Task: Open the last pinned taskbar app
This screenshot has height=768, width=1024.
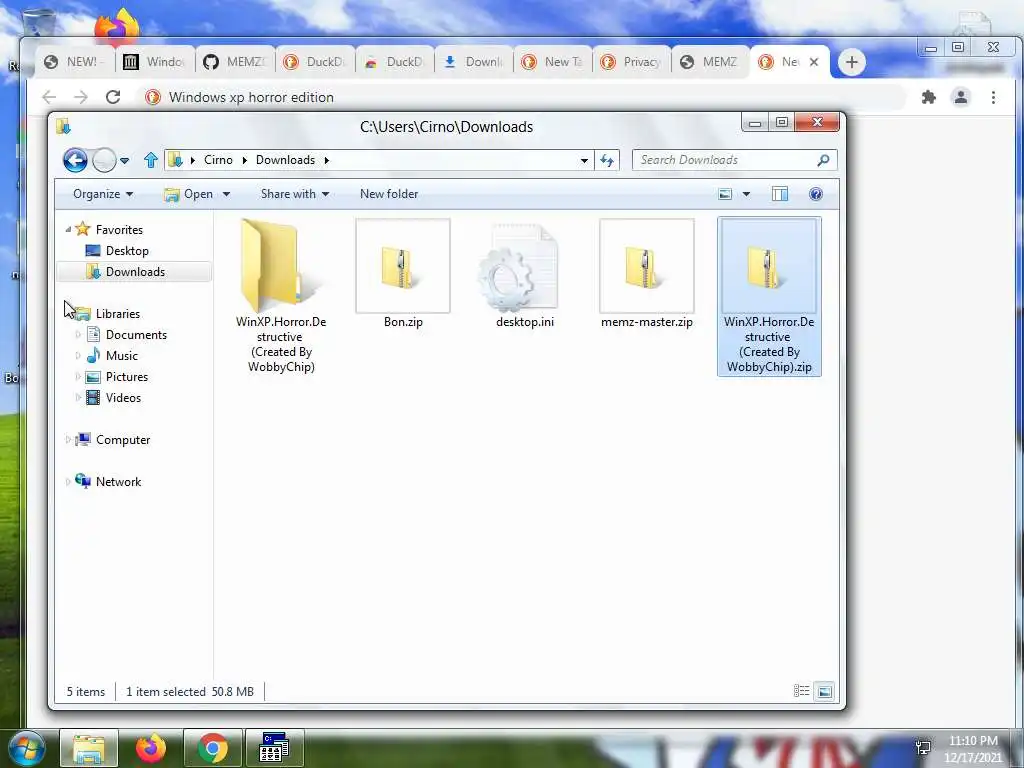Action: pos(274,748)
